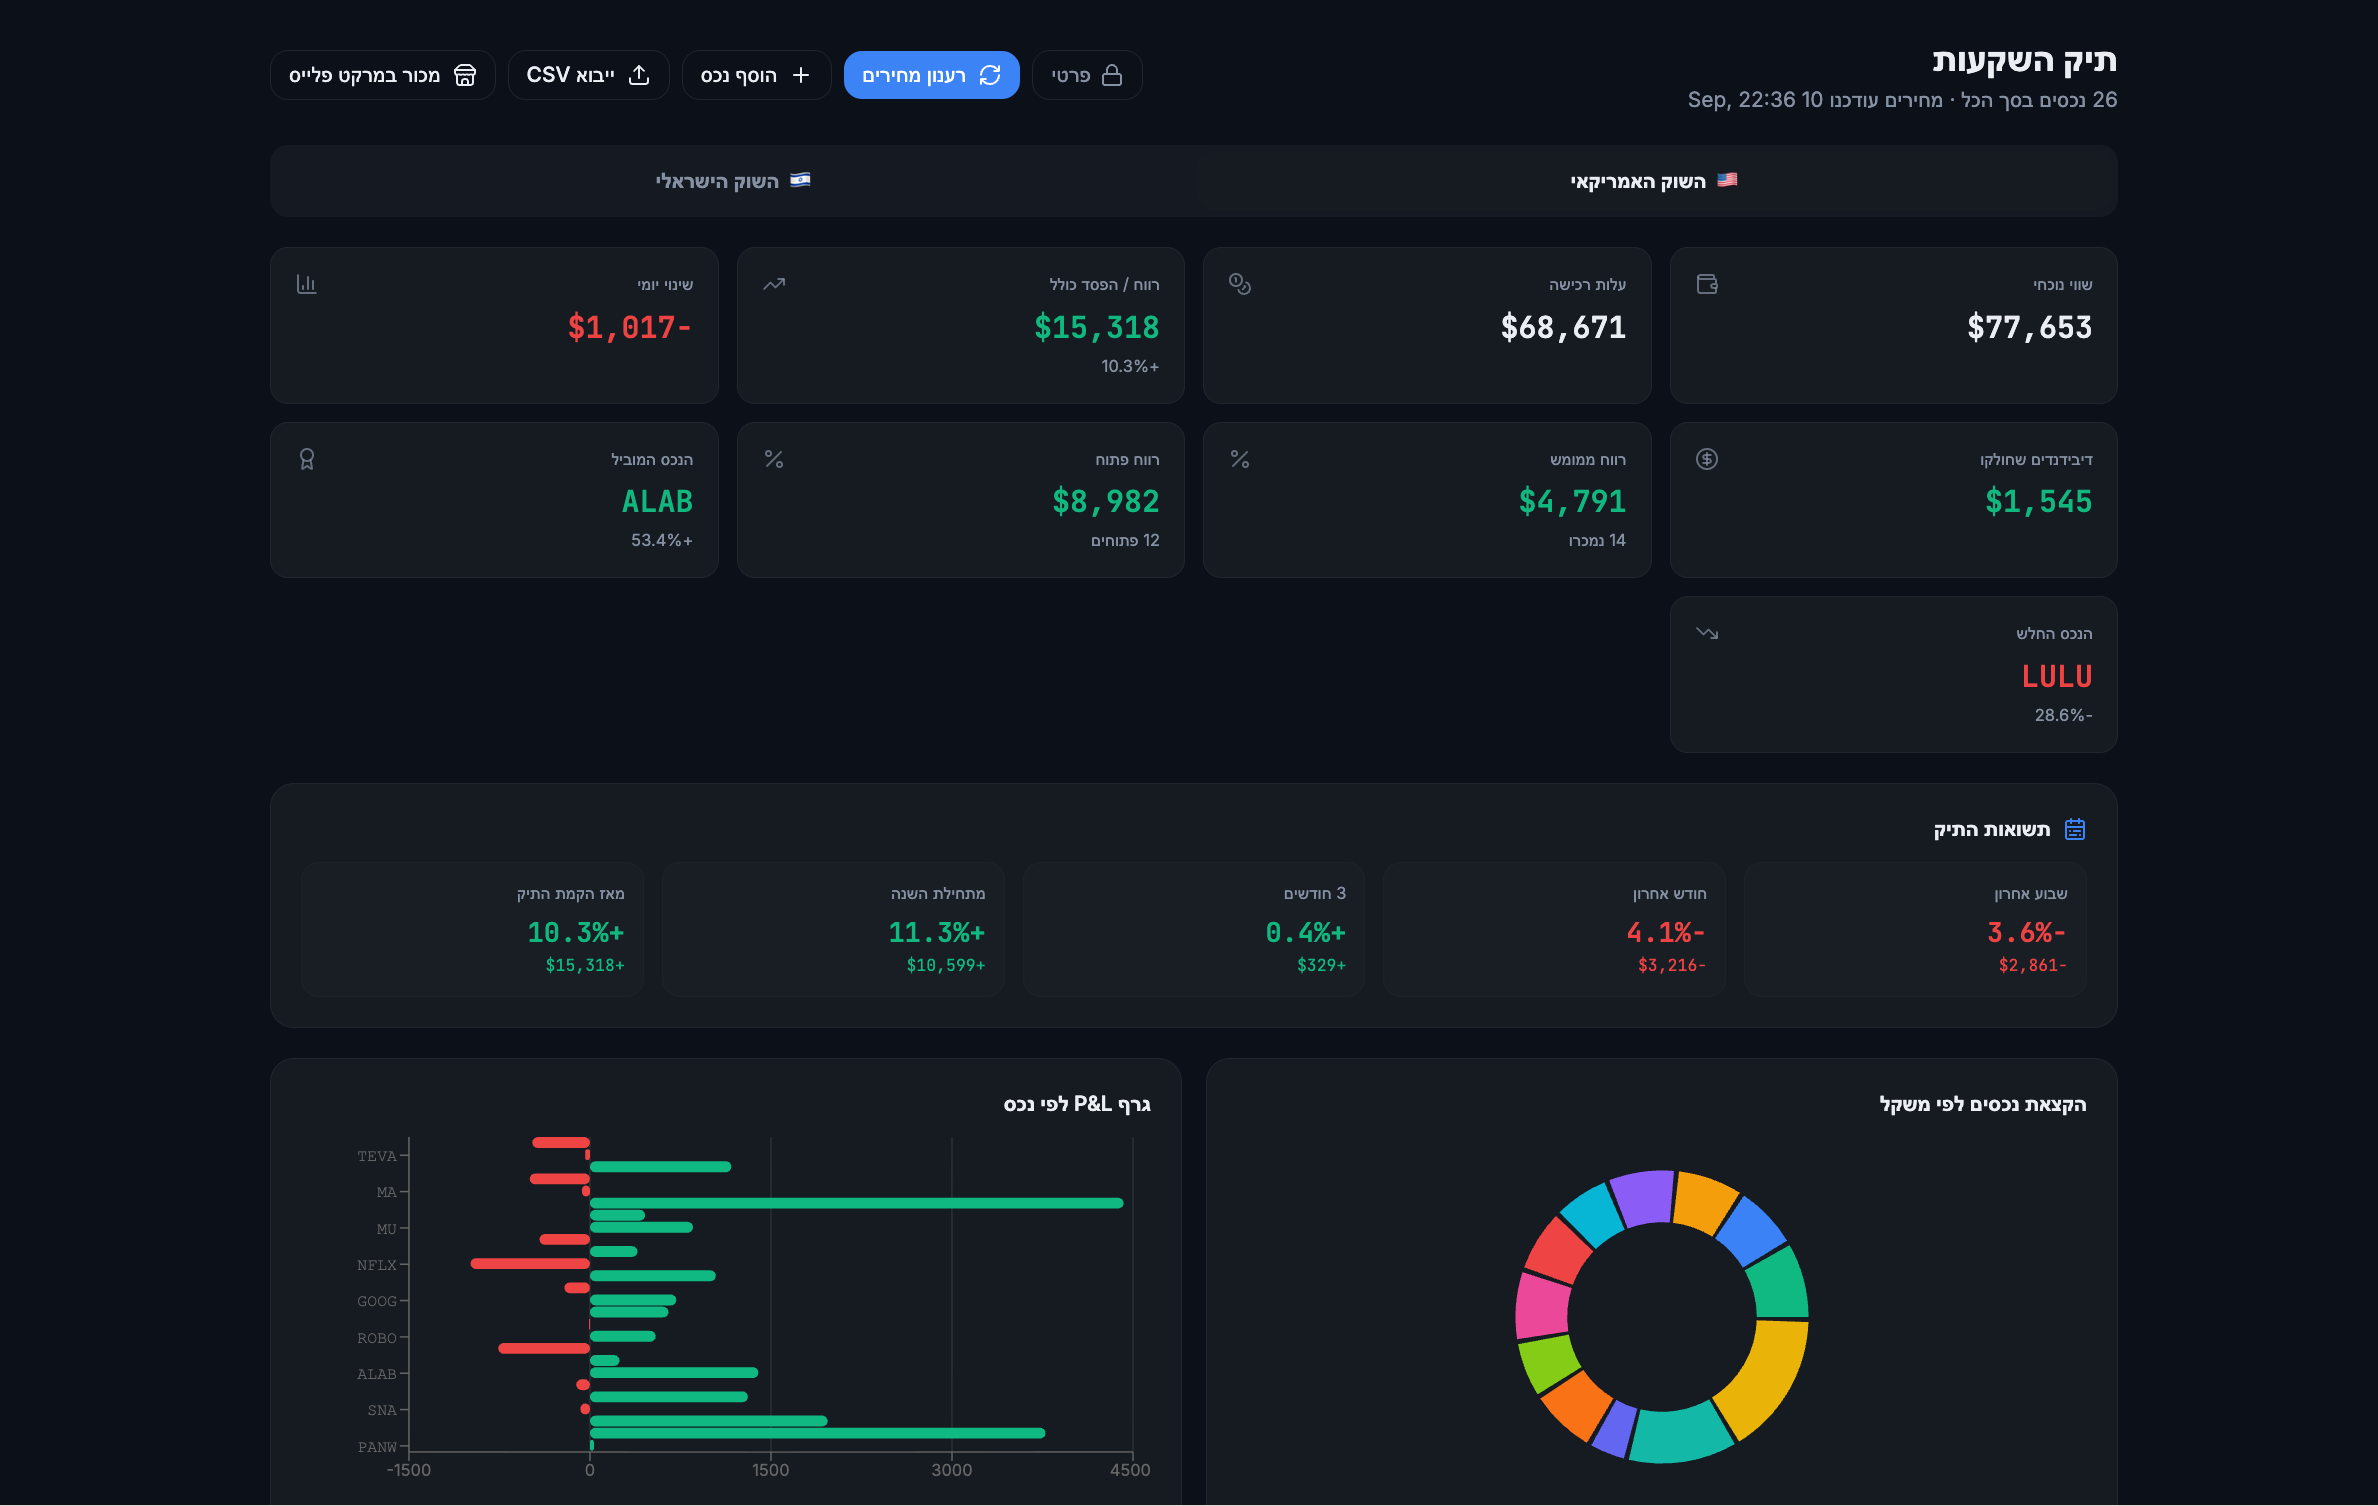Toggle the private mode lock button (פרטי)
This screenshot has height=1506, width=2378.
[1087, 75]
